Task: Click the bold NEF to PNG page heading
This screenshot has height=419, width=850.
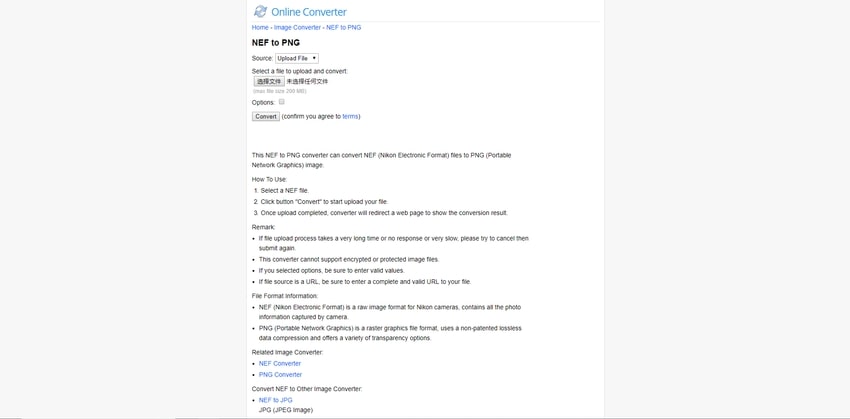Action: [x=276, y=43]
